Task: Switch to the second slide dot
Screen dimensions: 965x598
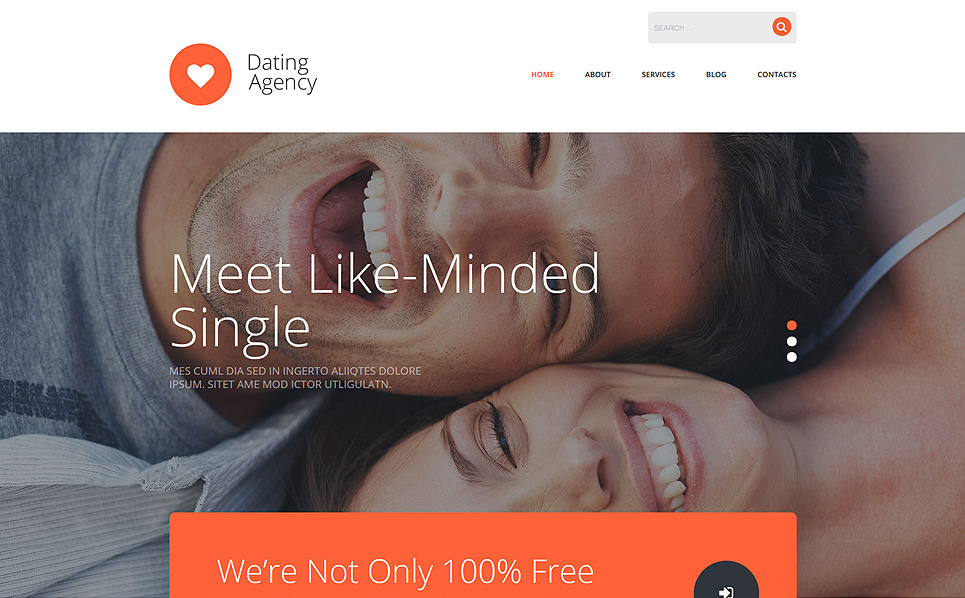Action: tap(791, 341)
